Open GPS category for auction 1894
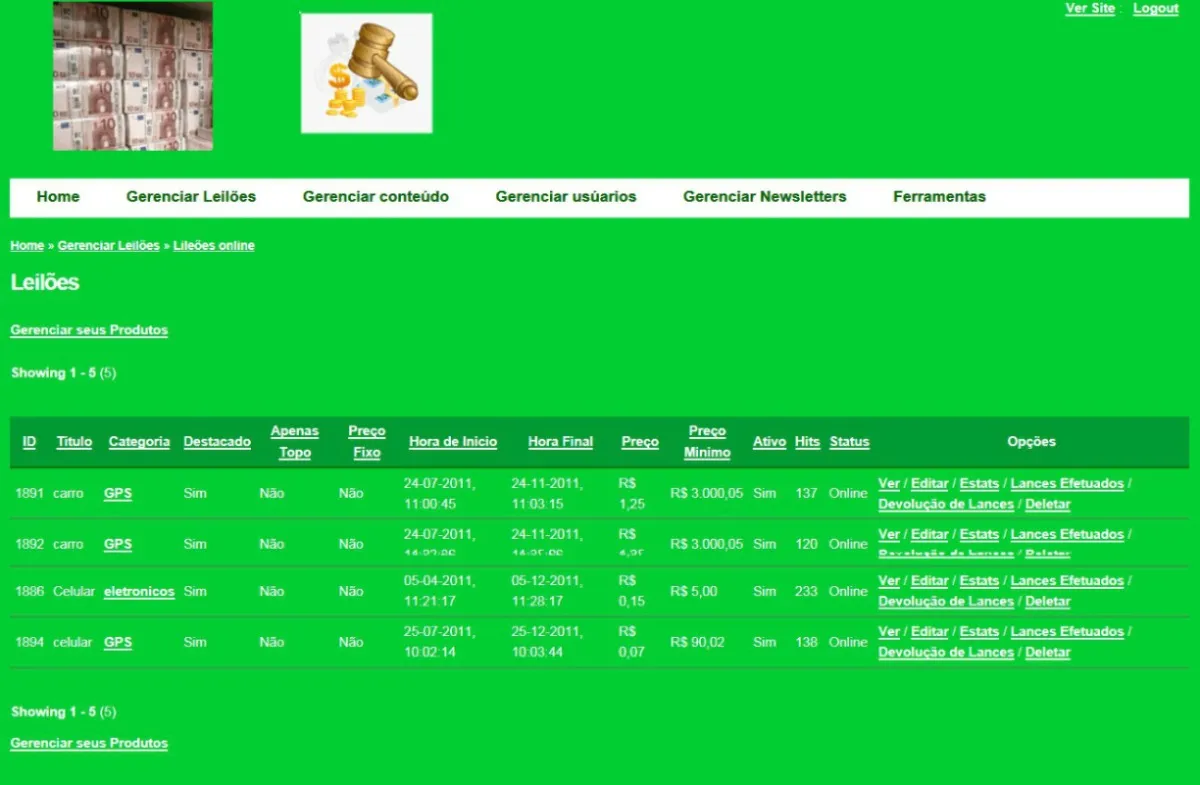 118,643
